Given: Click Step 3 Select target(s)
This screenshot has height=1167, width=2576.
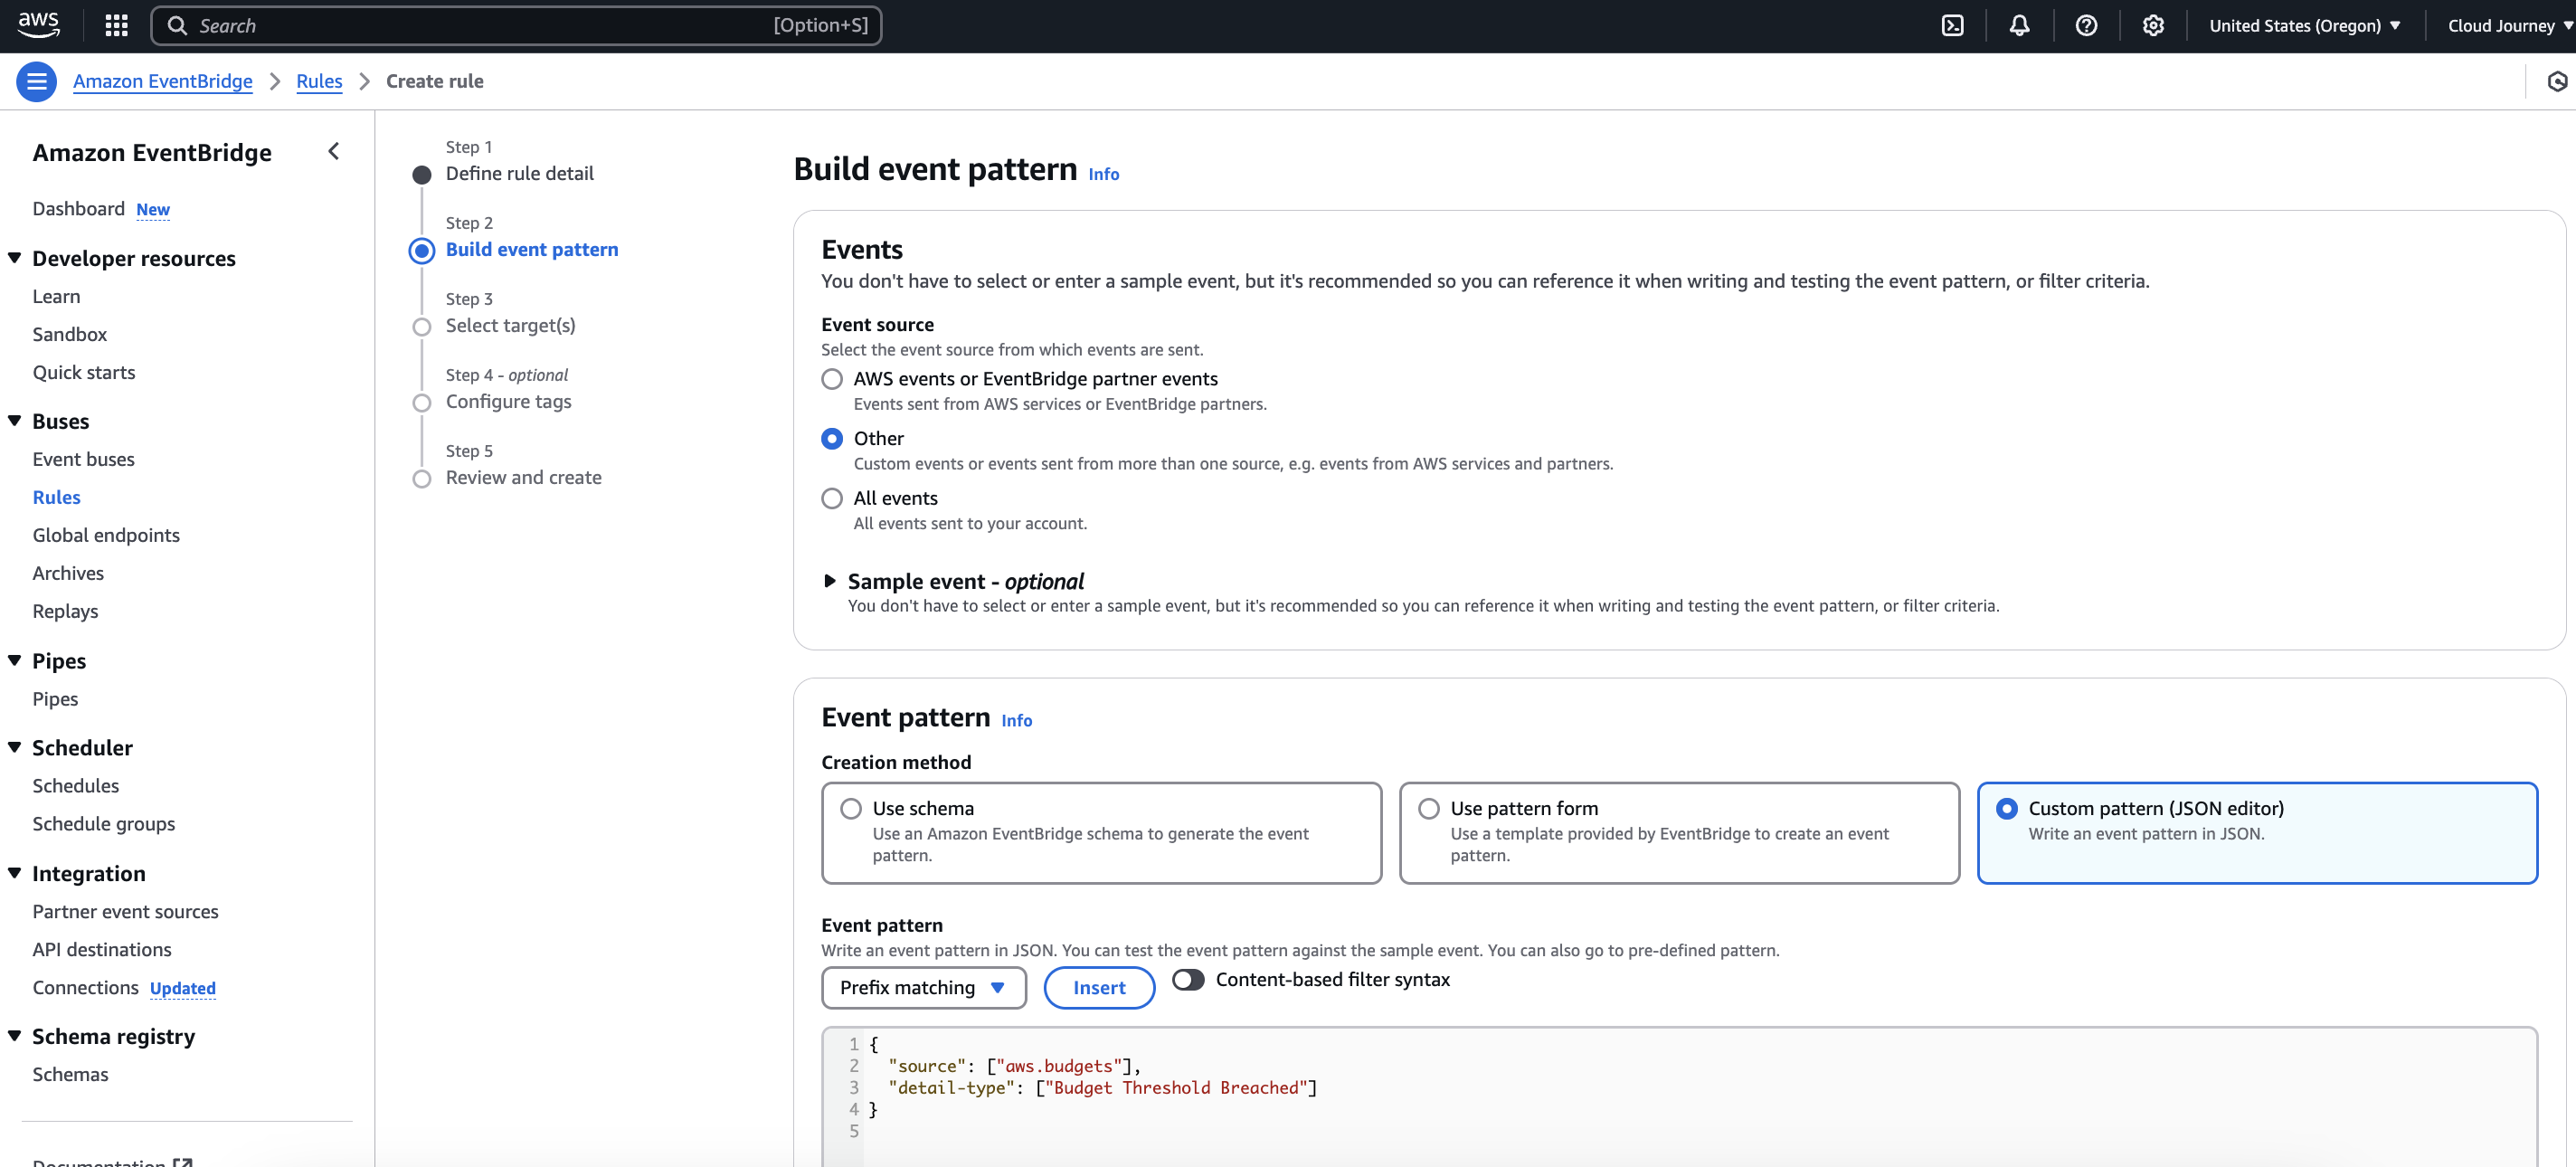Looking at the screenshot, I should click(x=510, y=326).
